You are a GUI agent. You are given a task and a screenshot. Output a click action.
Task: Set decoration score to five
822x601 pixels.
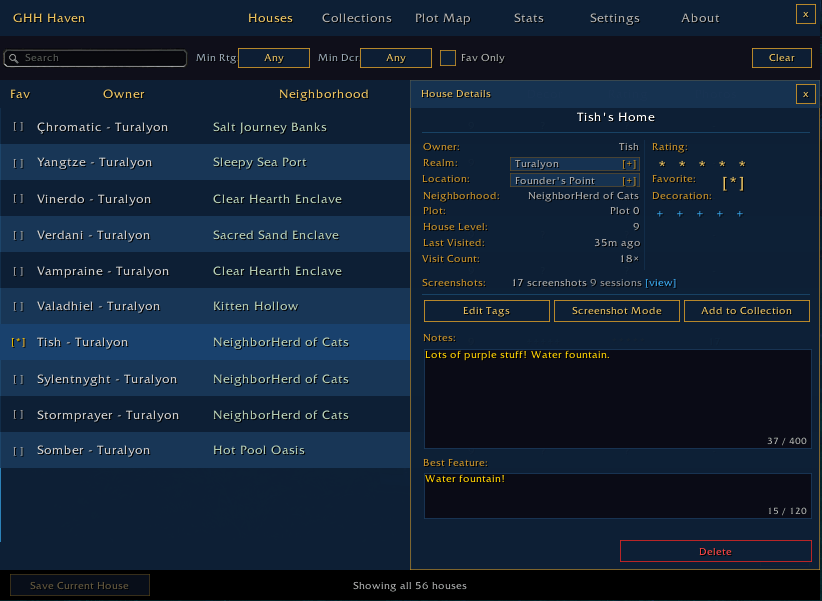[740, 214]
